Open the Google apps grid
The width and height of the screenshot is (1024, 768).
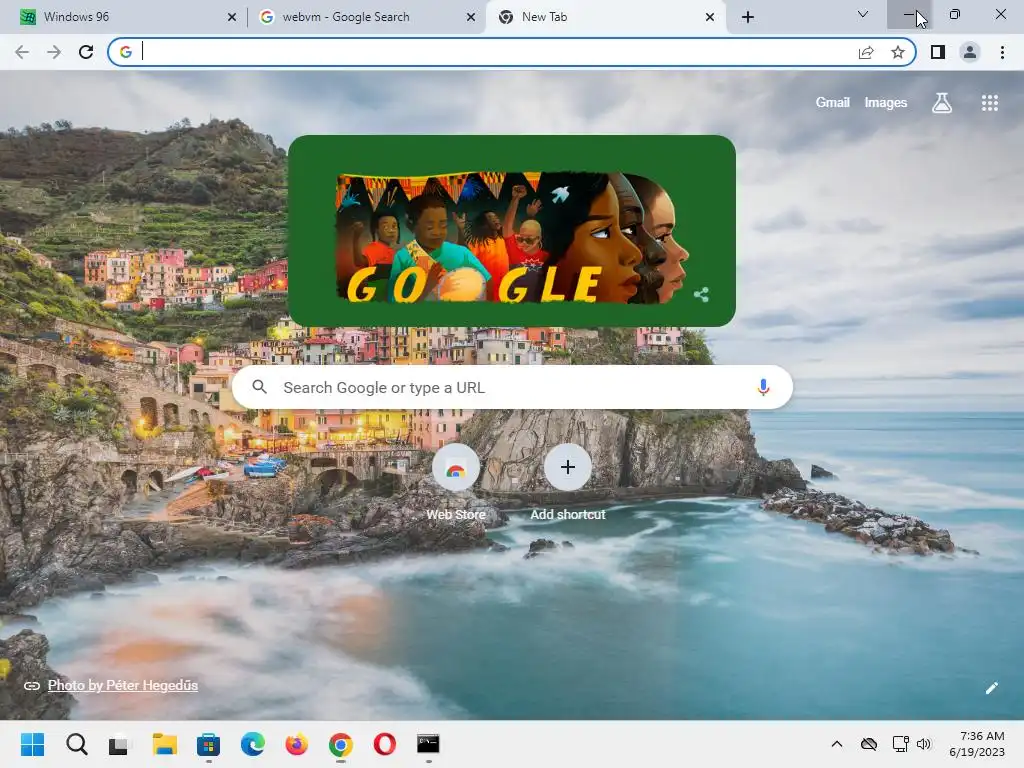pyautogui.click(x=989, y=103)
